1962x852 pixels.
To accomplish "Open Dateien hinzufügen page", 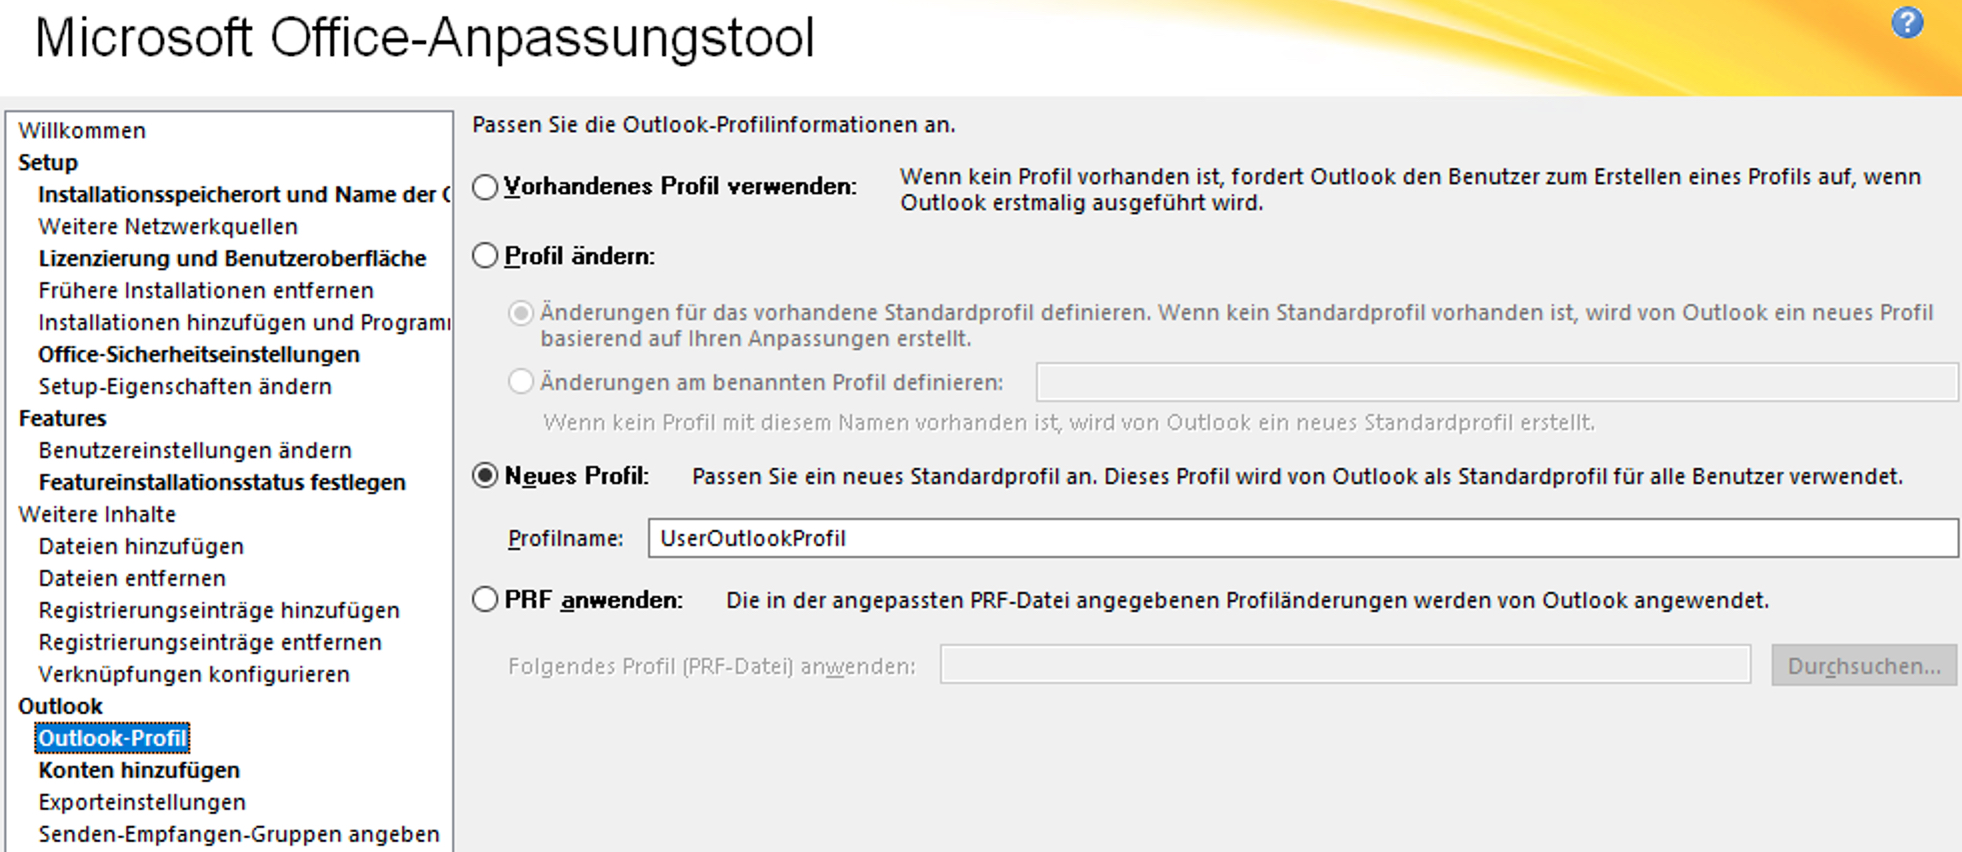I will pyautogui.click(x=141, y=547).
